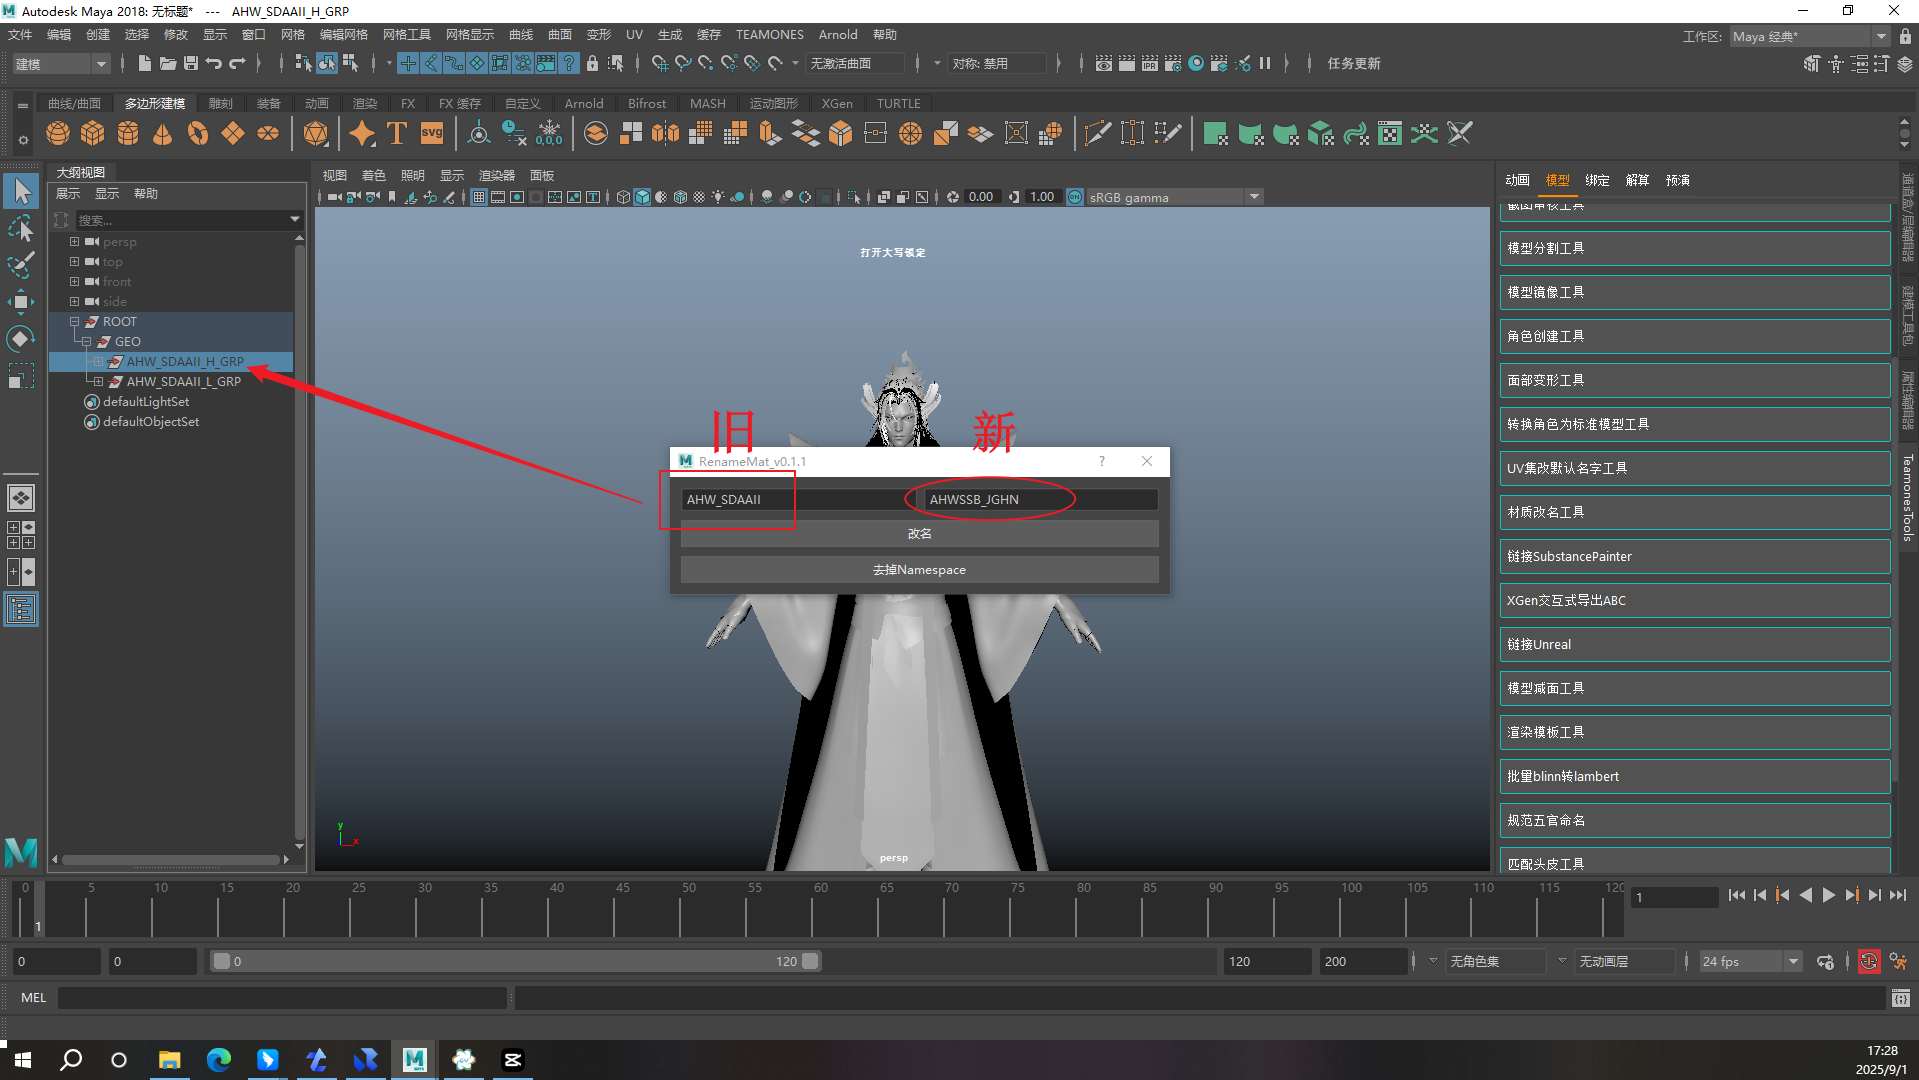The width and height of the screenshot is (1919, 1080).
Task: Toggle the viewport grid display icon
Action: (x=479, y=197)
